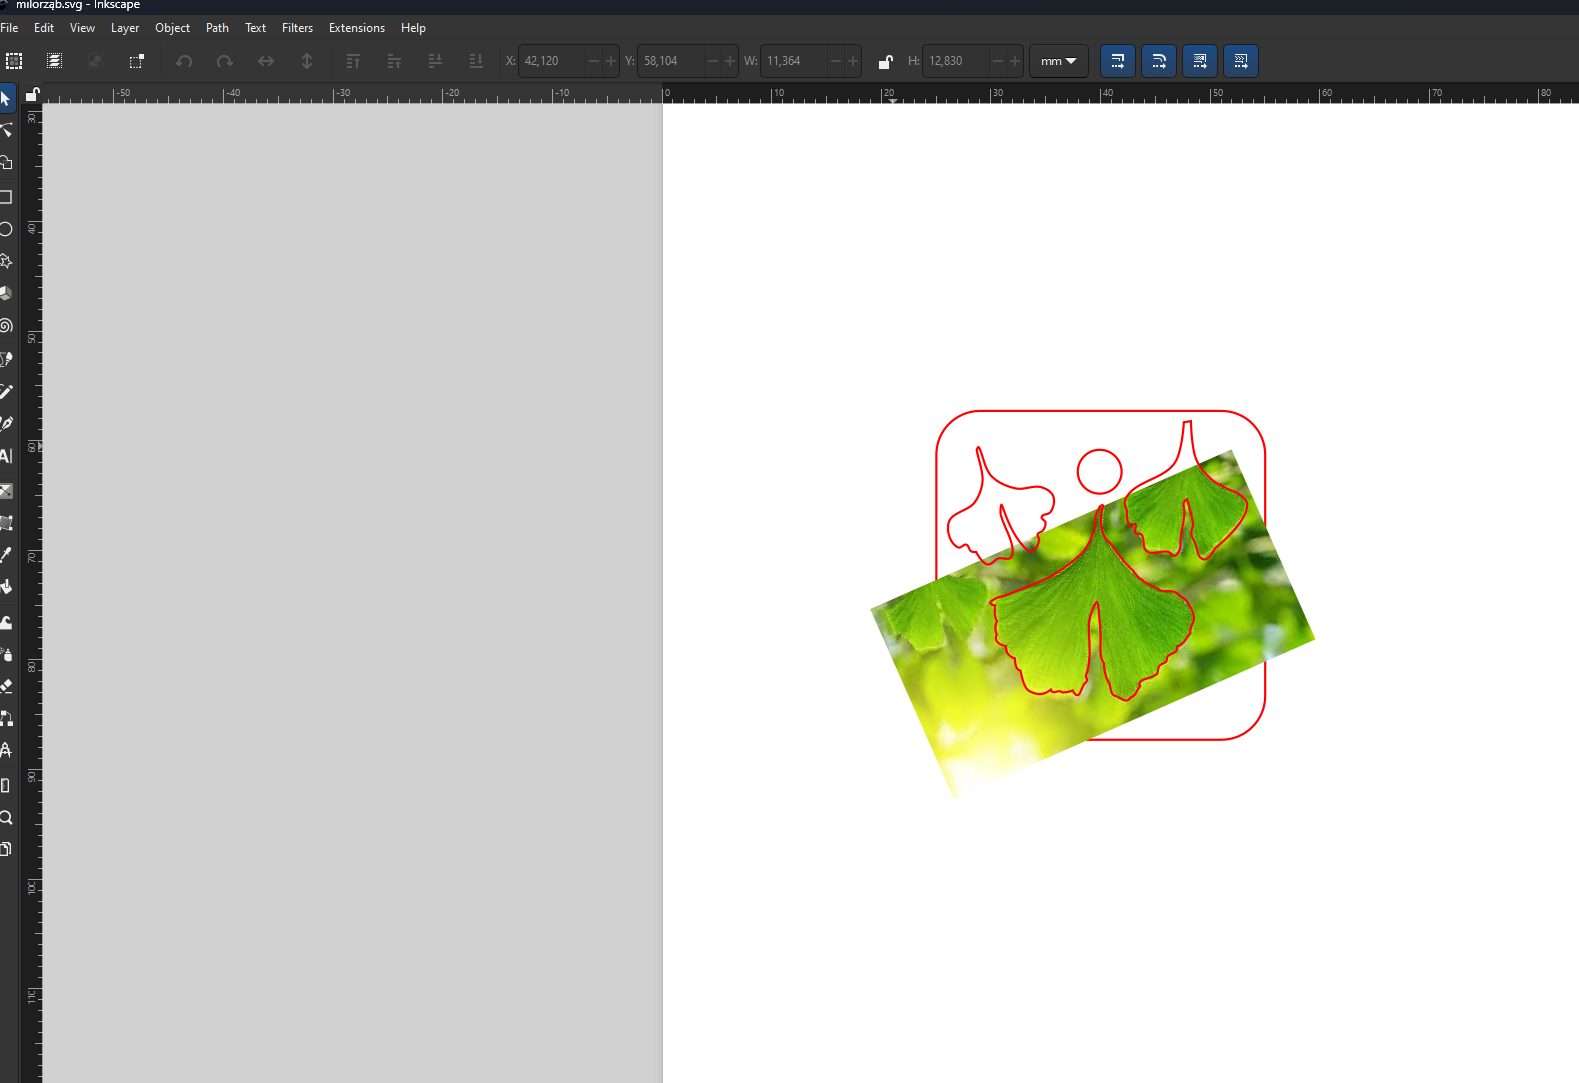This screenshot has height=1083, width=1579.
Task: Click Select All in All Layers icon
Action: coord(54,61)
